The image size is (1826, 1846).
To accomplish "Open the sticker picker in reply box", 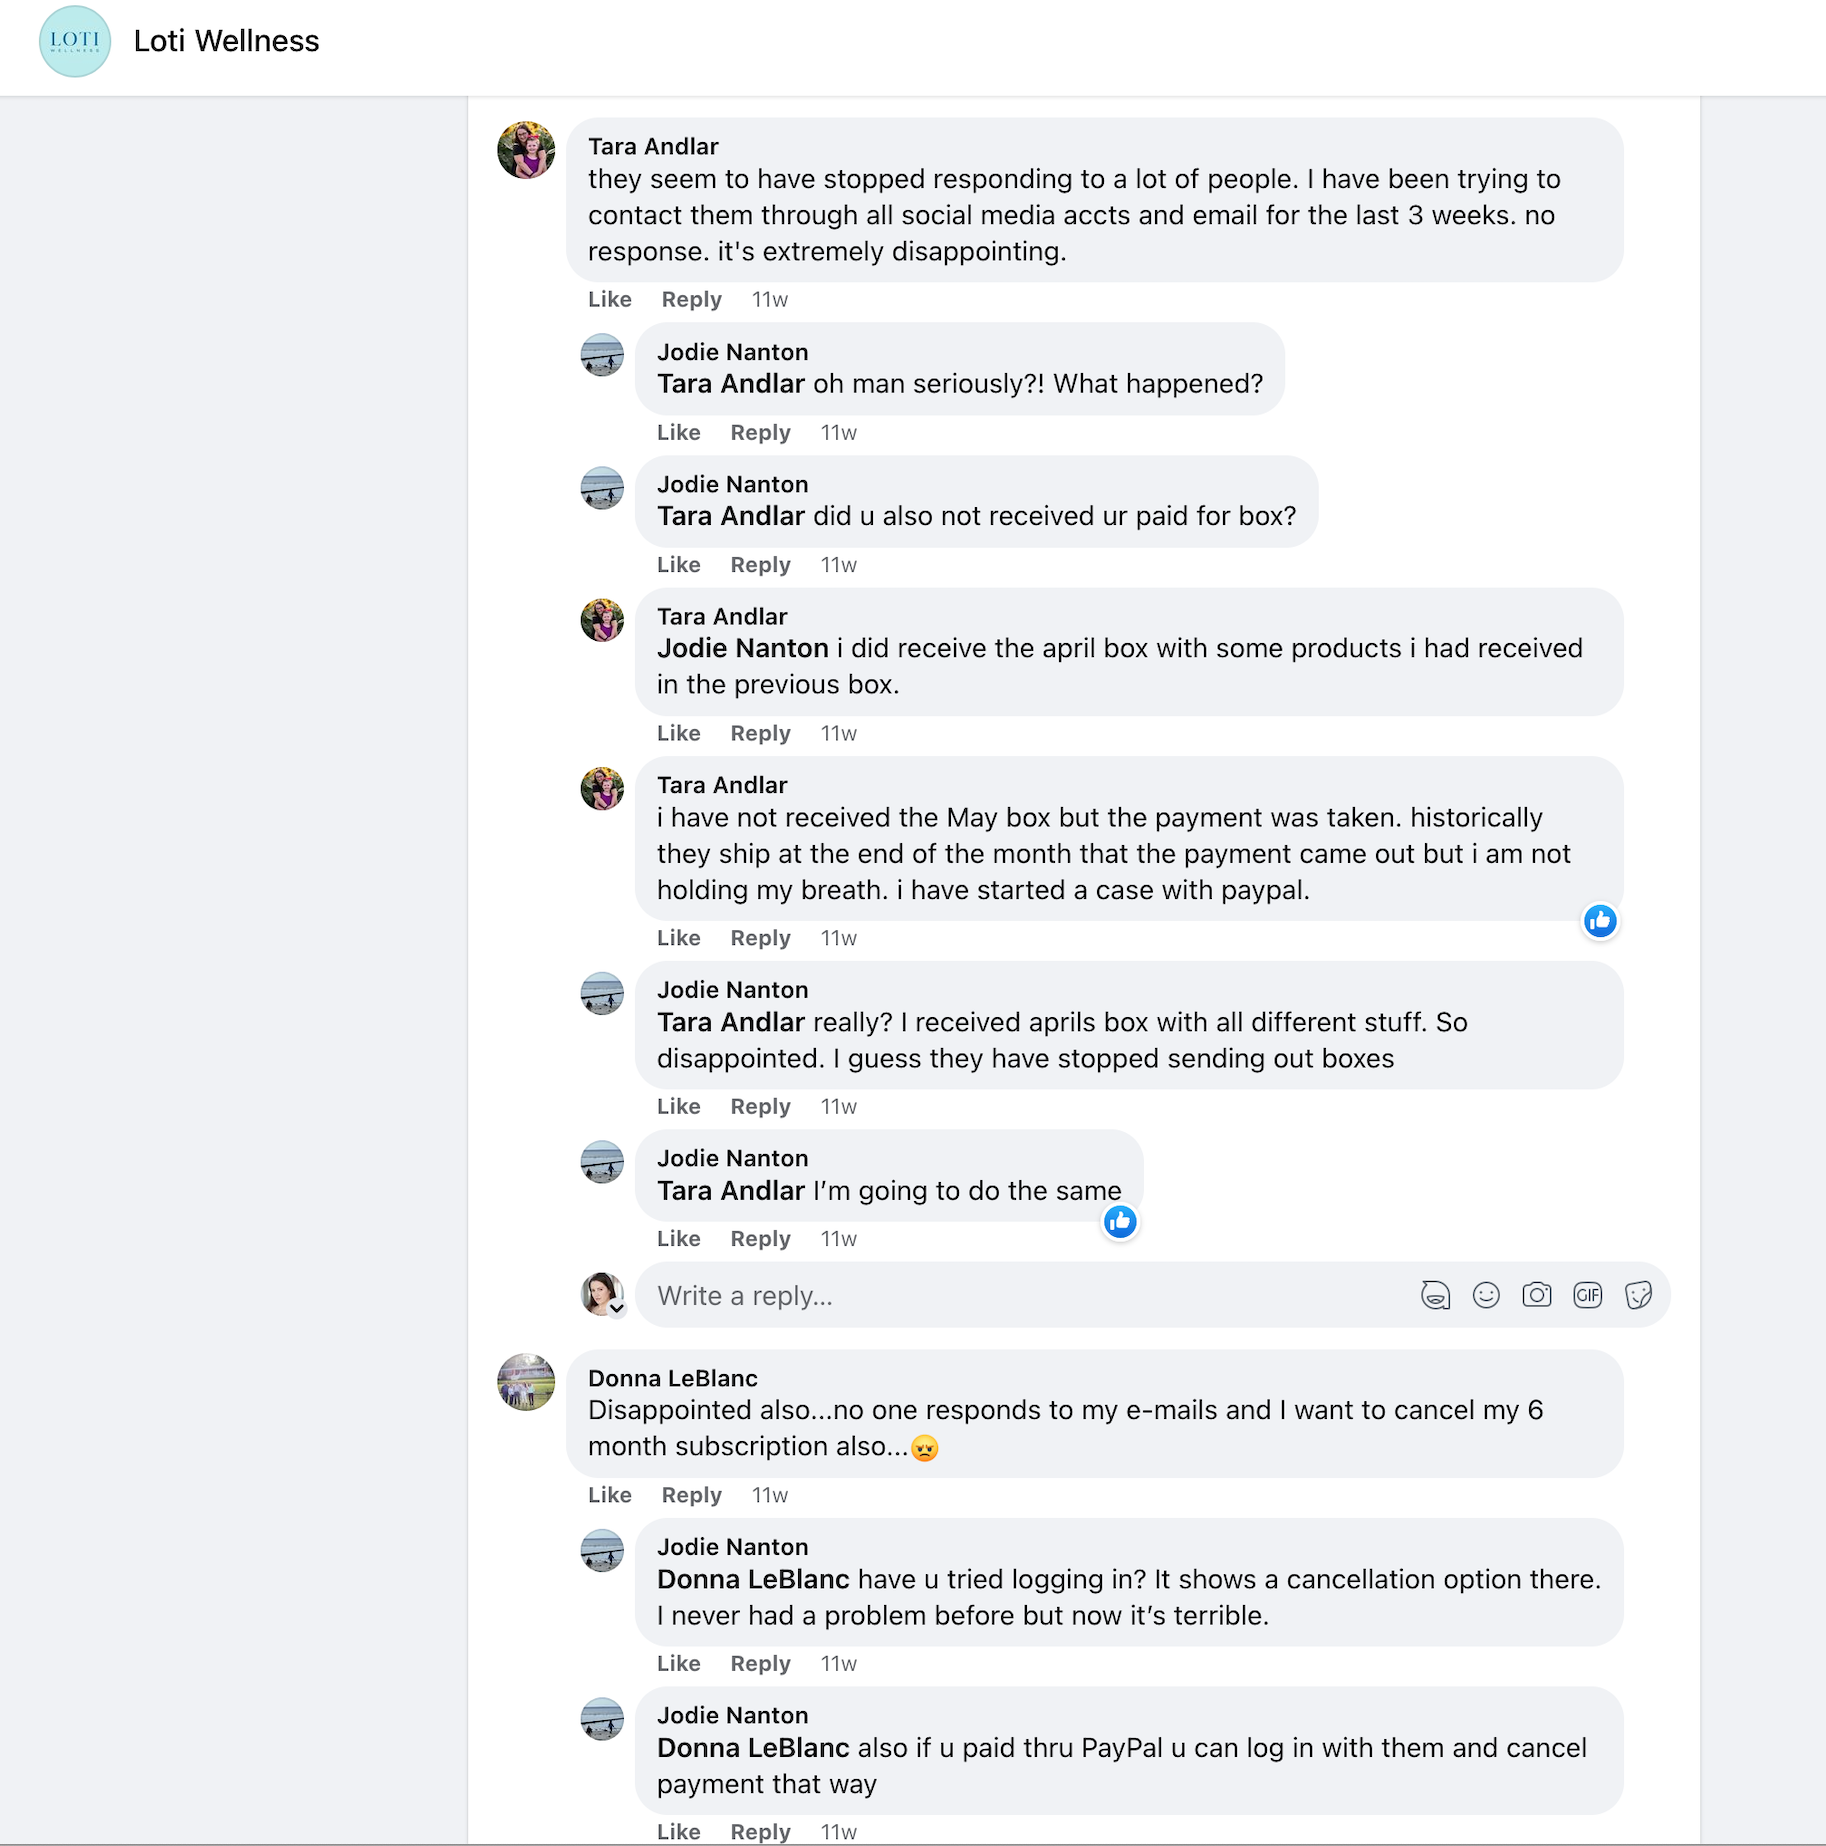I will (1638, 1296).
